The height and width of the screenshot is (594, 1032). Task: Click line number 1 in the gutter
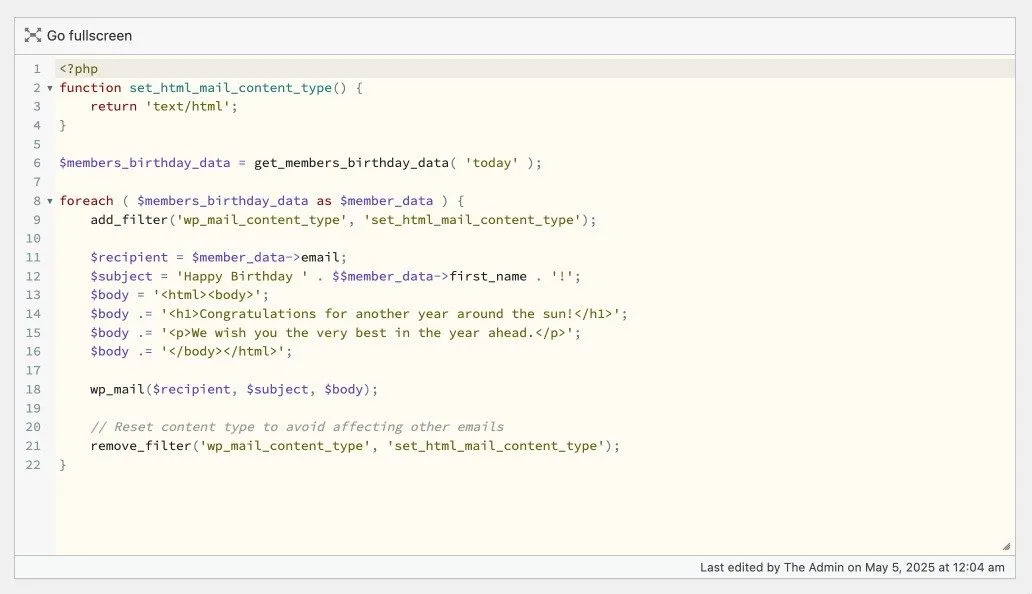(x=37, y=68)
